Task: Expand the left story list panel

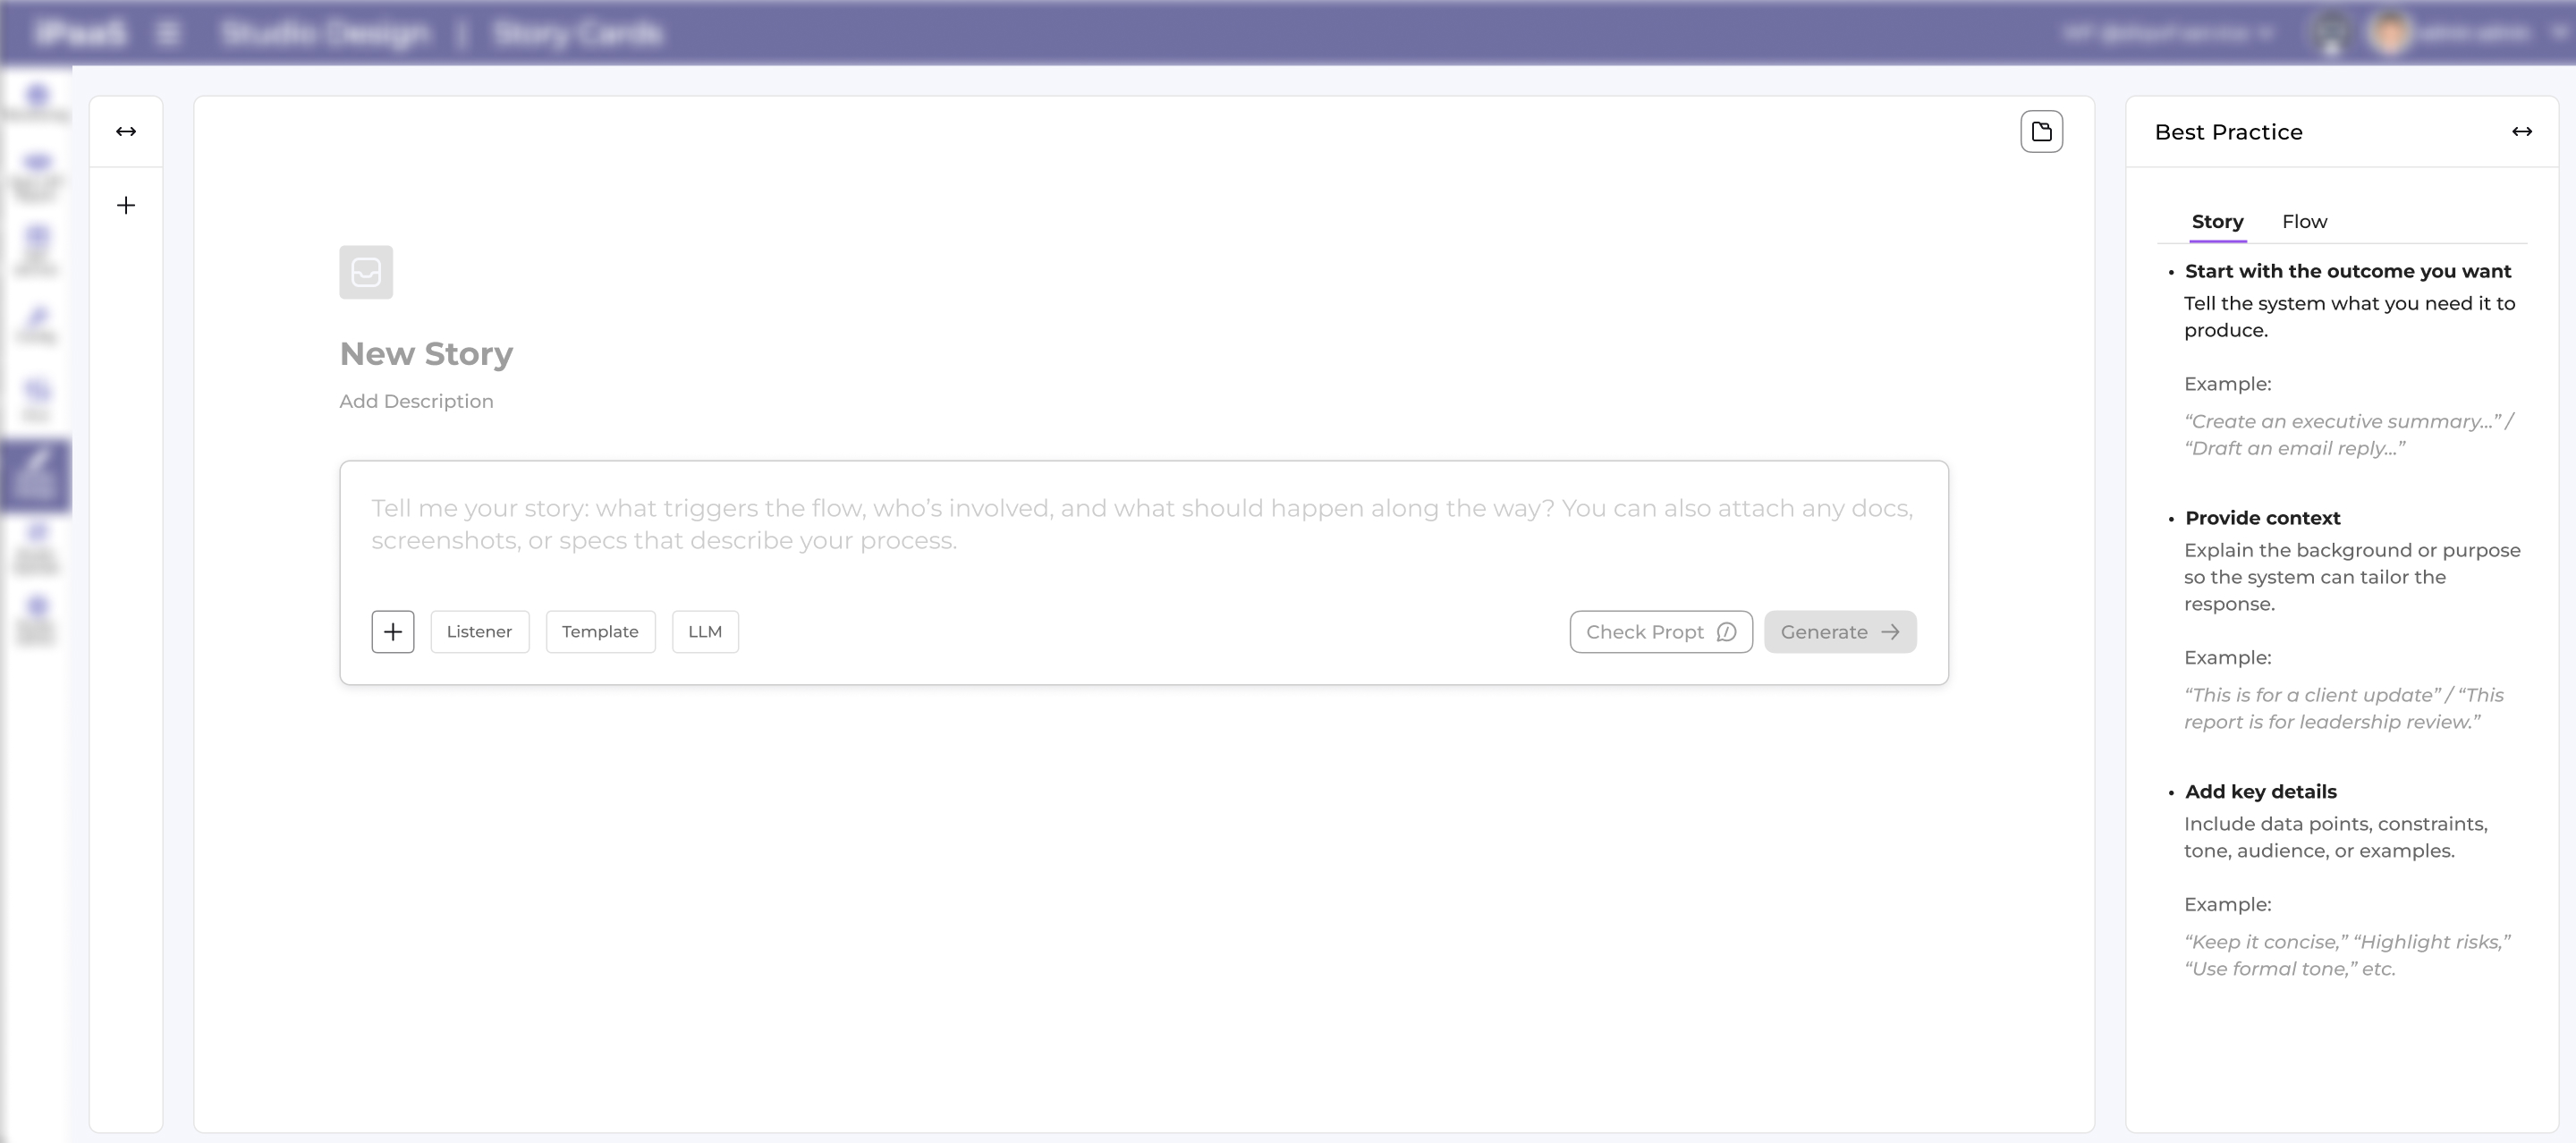Action: [126, 132]
